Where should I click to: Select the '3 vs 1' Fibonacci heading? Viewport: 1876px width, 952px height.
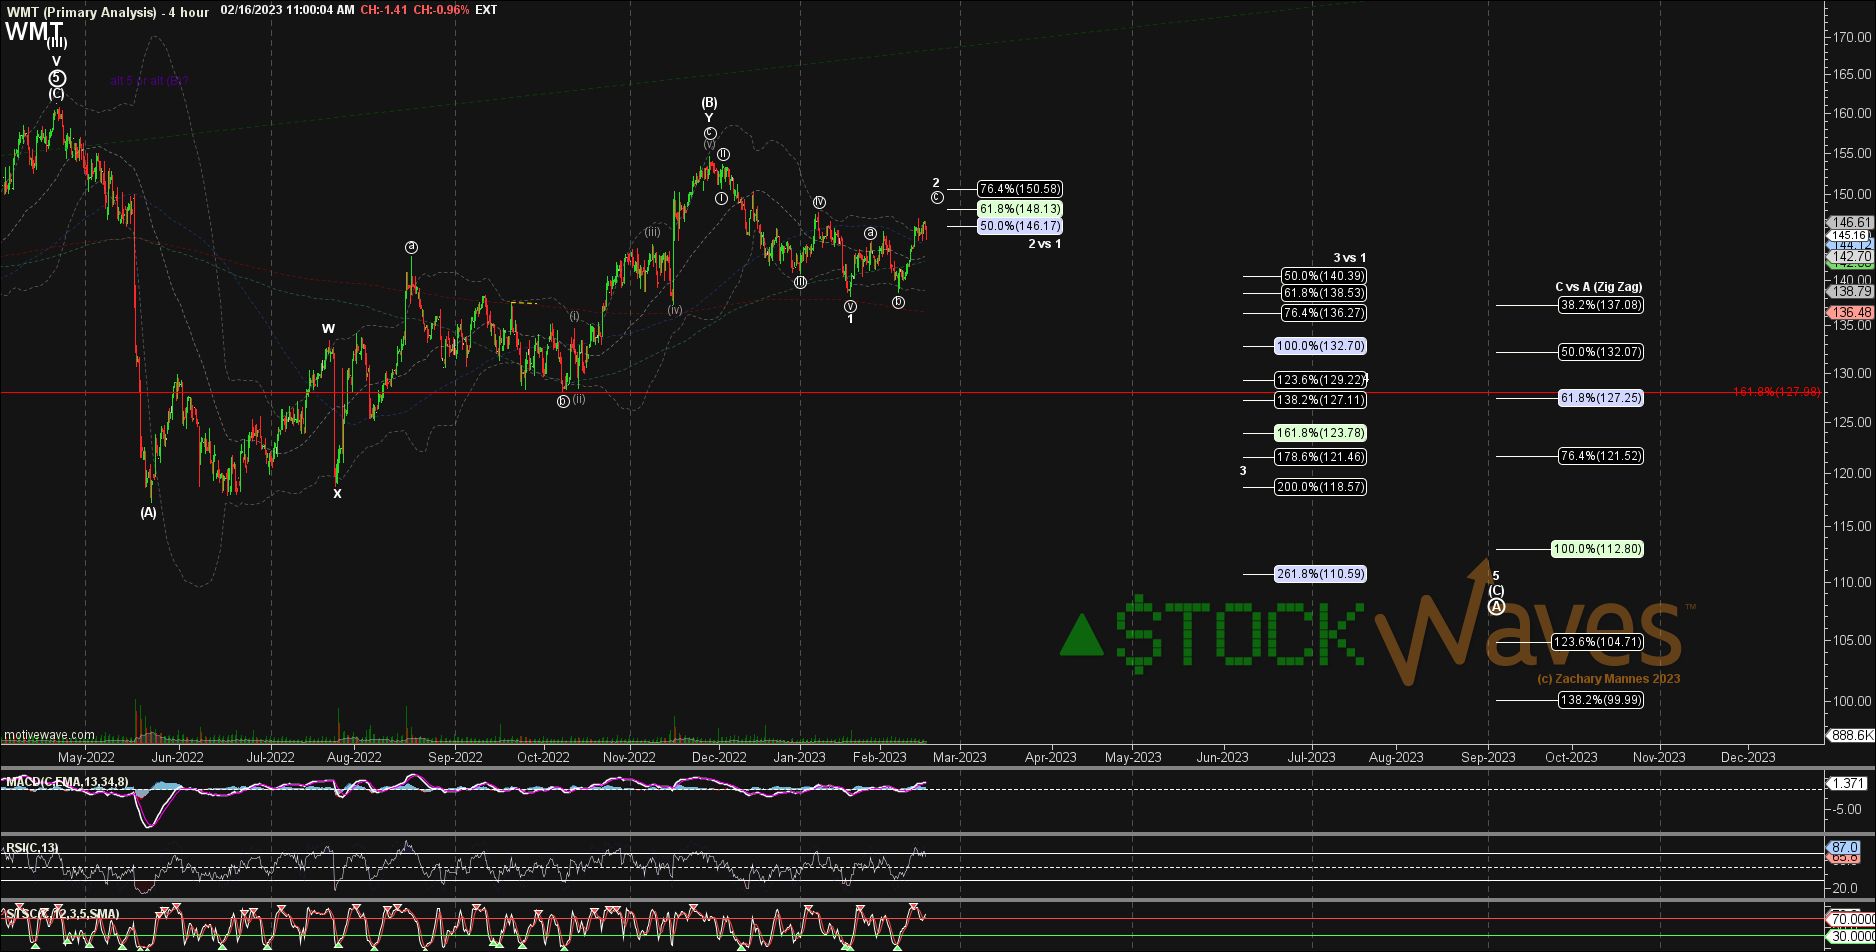pyautogui.click(x=1349, y=258)
